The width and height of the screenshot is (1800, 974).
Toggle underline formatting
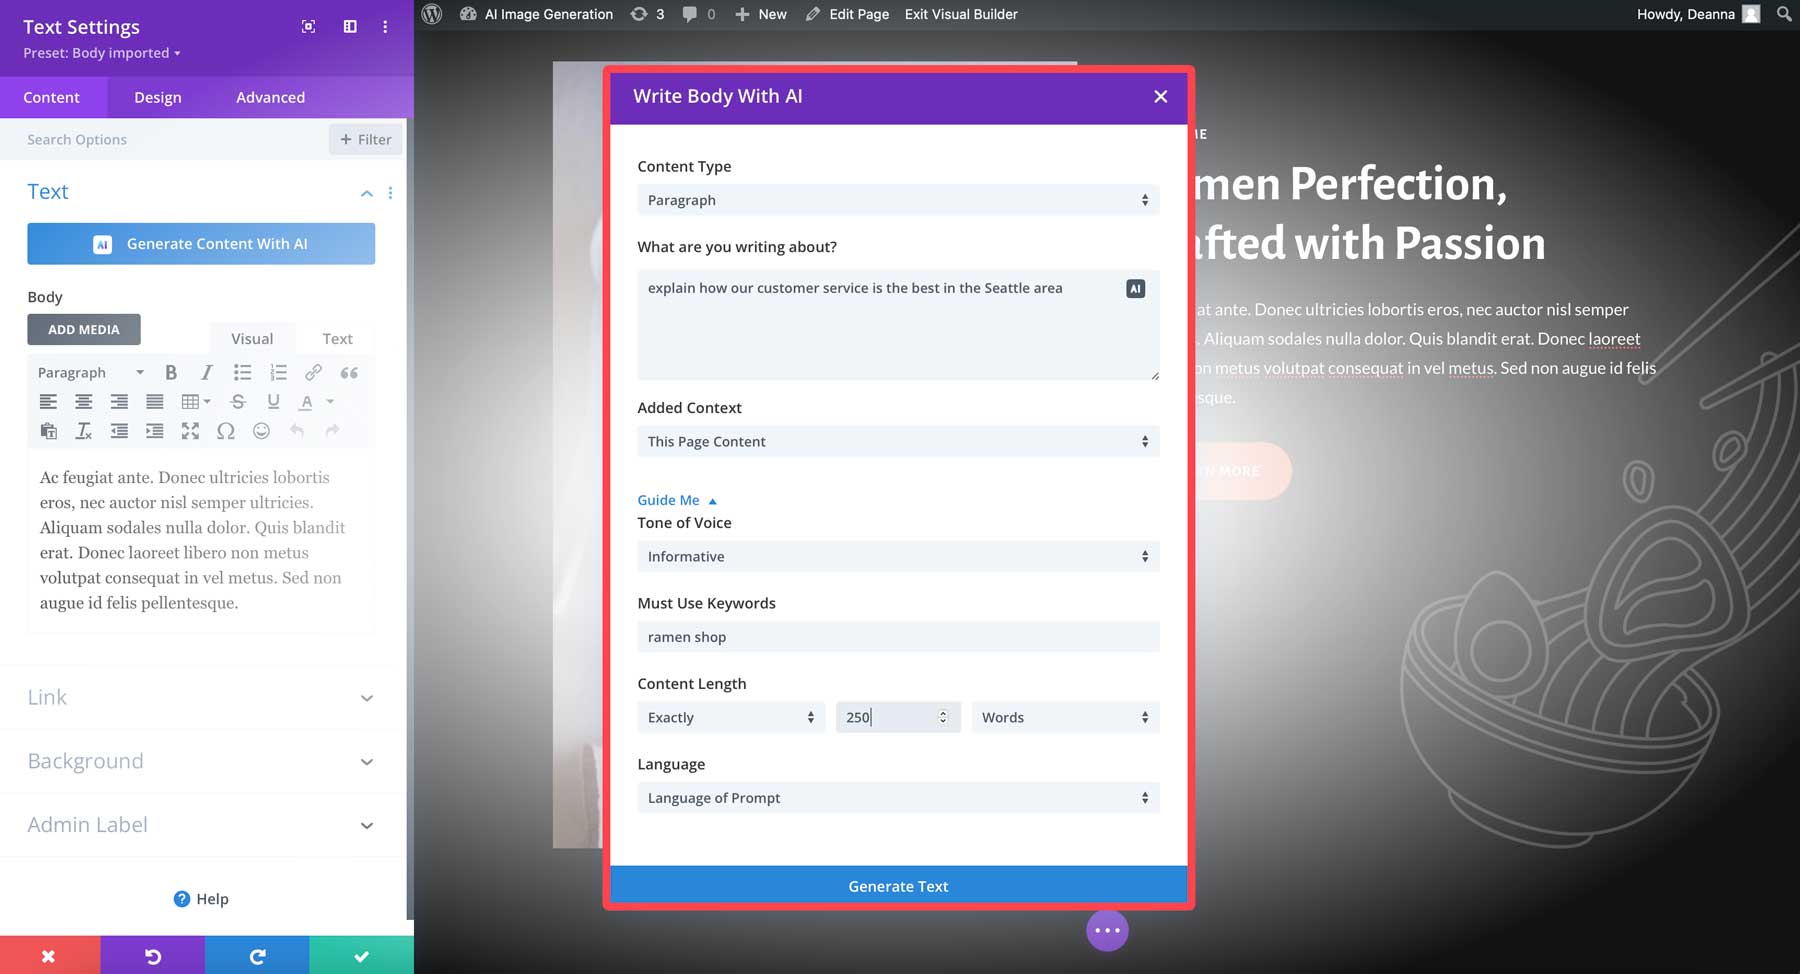pos(273,402)
